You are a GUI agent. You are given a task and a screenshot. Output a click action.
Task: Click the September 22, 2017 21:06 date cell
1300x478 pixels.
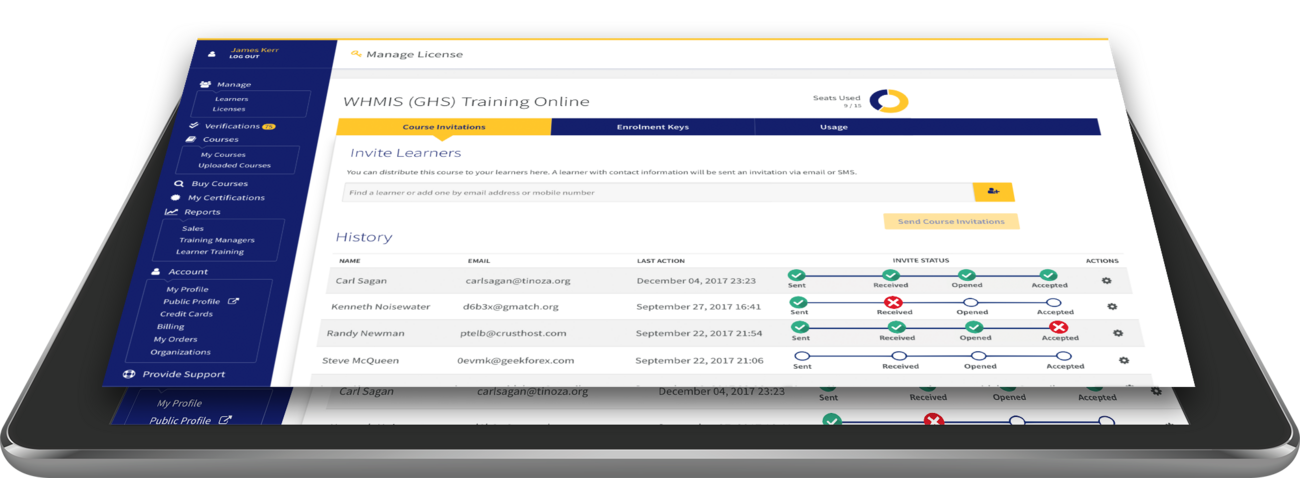point(698,360)
